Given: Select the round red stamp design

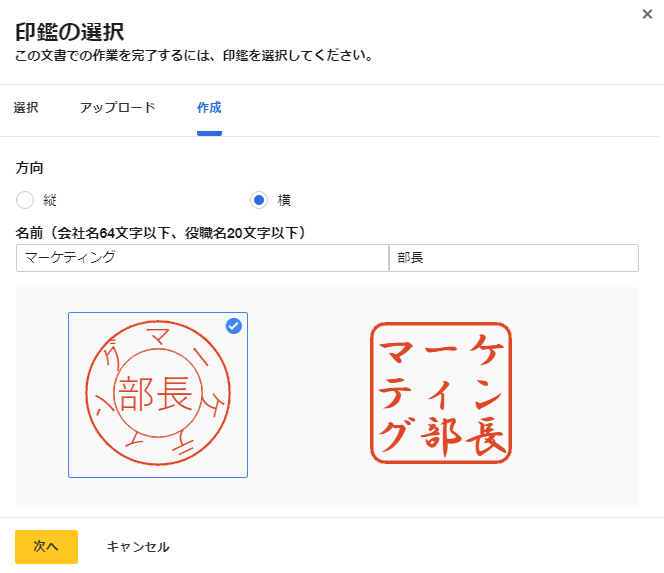Looking at the screenshot, I should pos(158,394).
